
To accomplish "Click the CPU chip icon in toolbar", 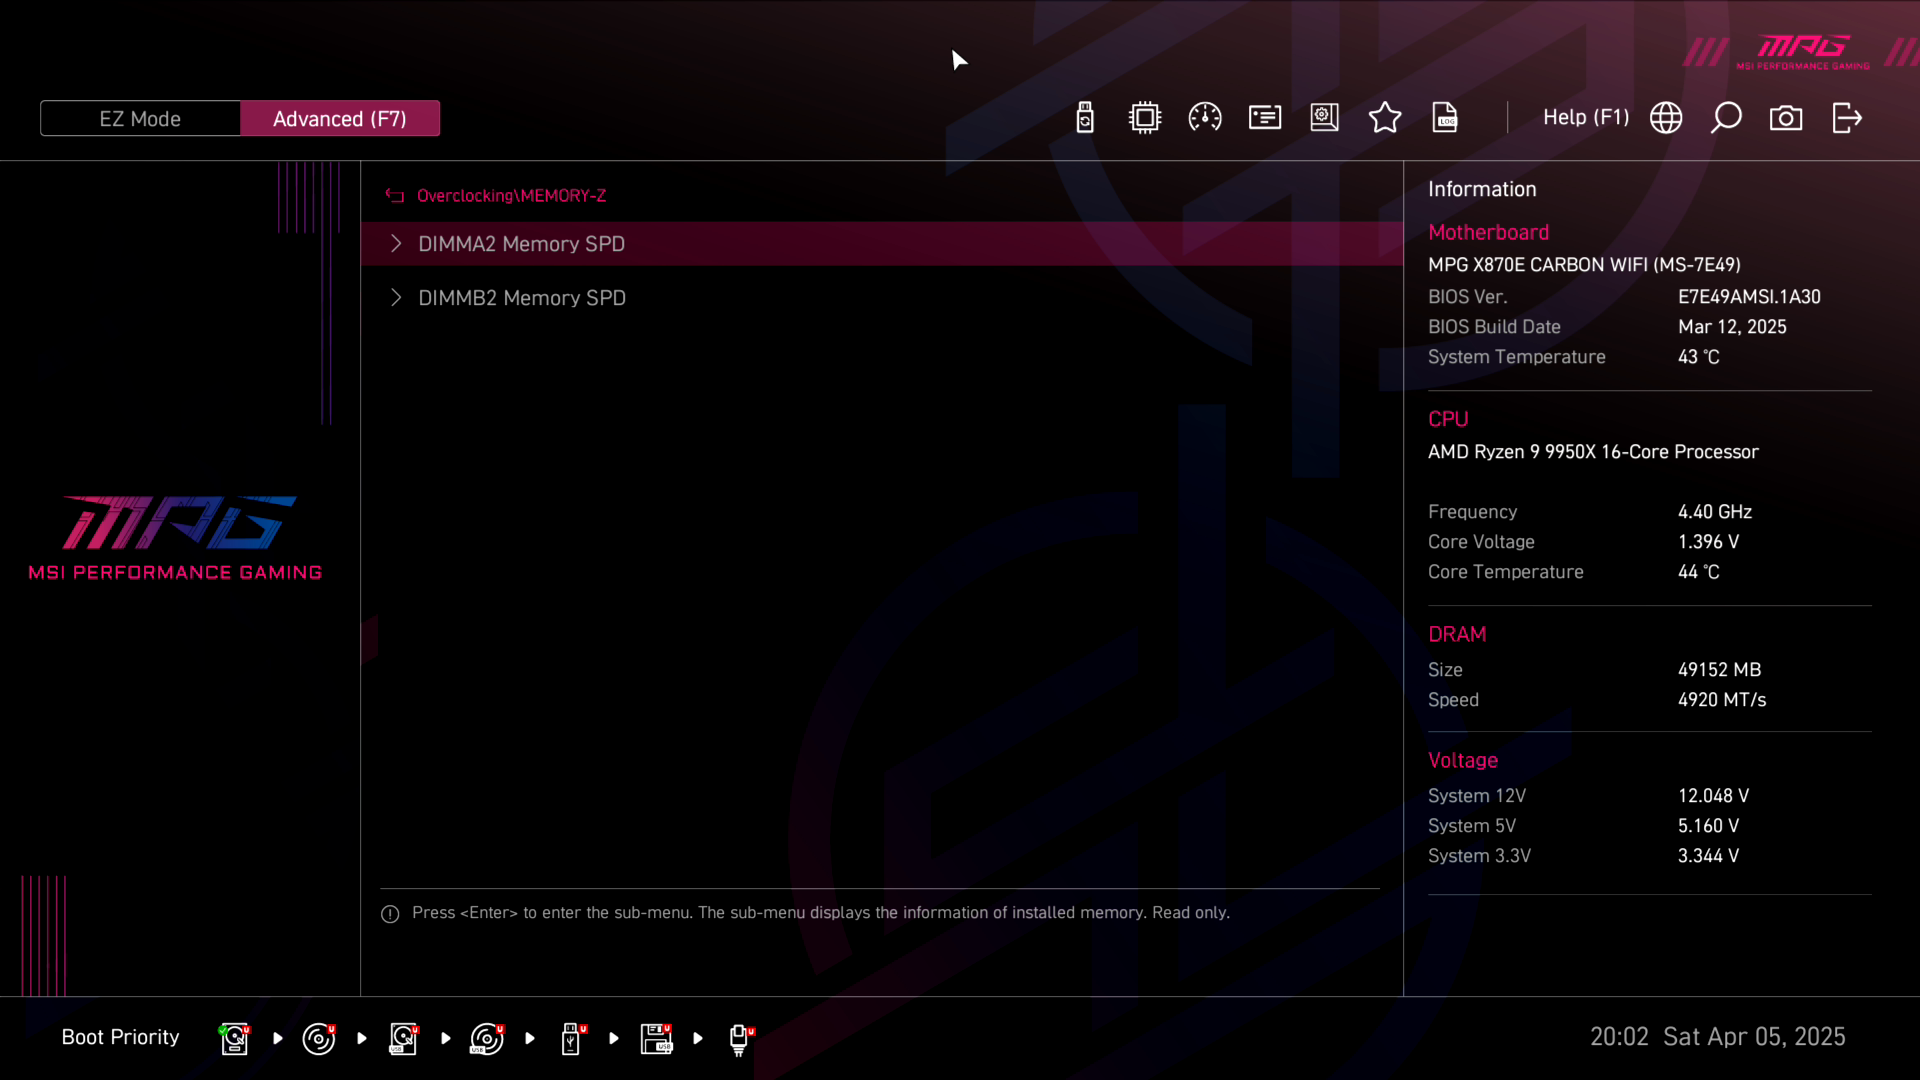I will pyautogui.click(x=1145, y=118).
